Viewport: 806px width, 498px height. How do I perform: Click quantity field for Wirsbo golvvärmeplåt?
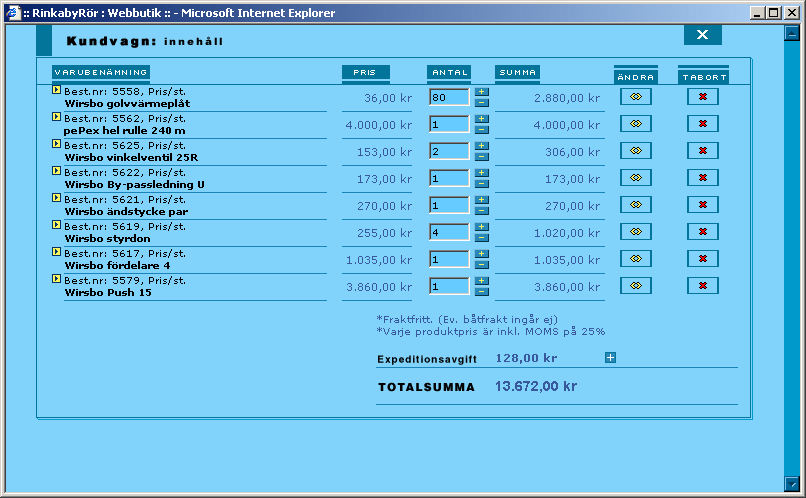[448, 97]
